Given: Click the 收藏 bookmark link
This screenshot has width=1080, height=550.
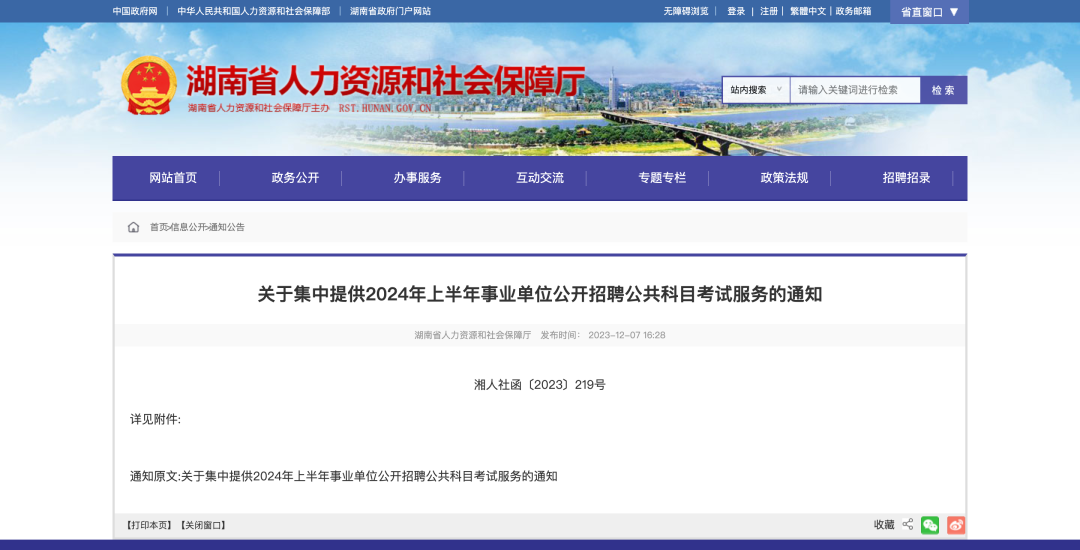Looking at the screenshot, I should (884, 525).
